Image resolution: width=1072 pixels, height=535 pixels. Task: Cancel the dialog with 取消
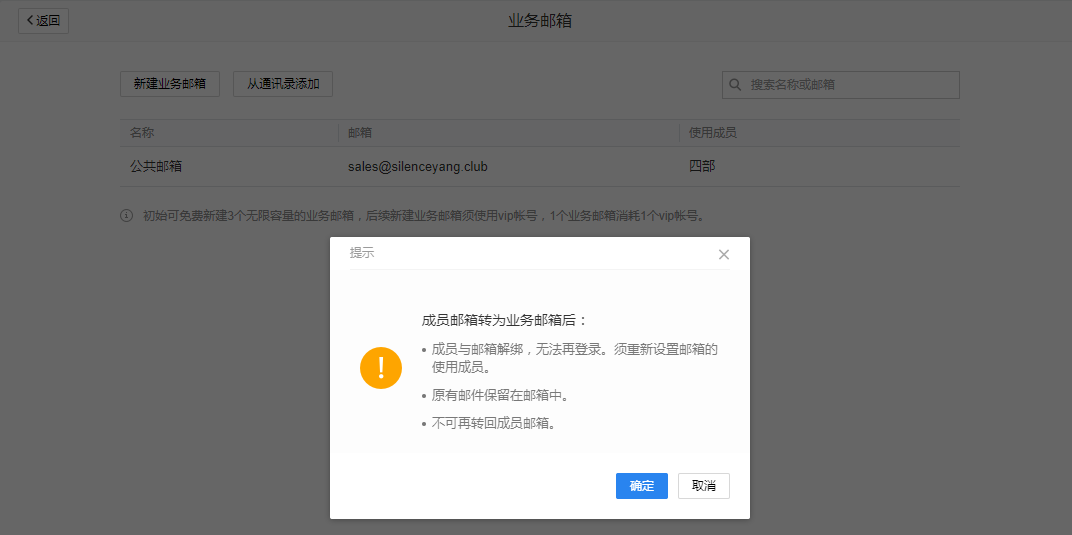[x=703, y=486]
